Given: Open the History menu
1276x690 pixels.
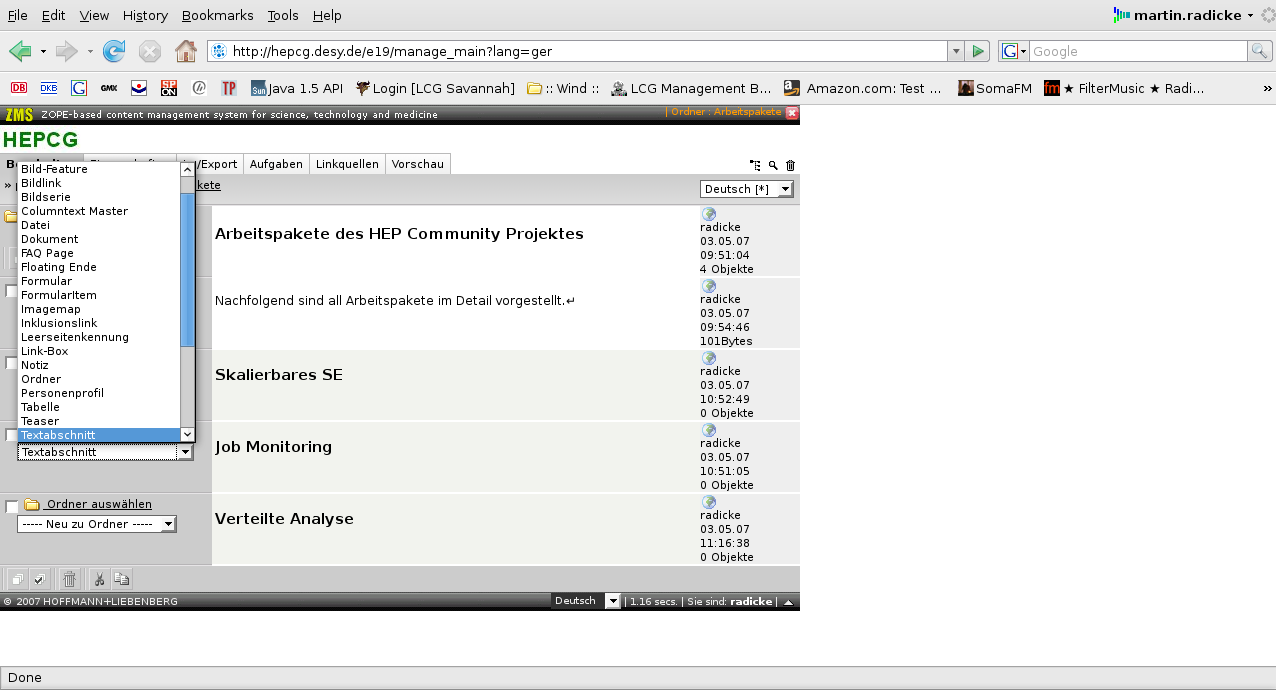Looking at the screenshot, I should [x=145, y=15].
